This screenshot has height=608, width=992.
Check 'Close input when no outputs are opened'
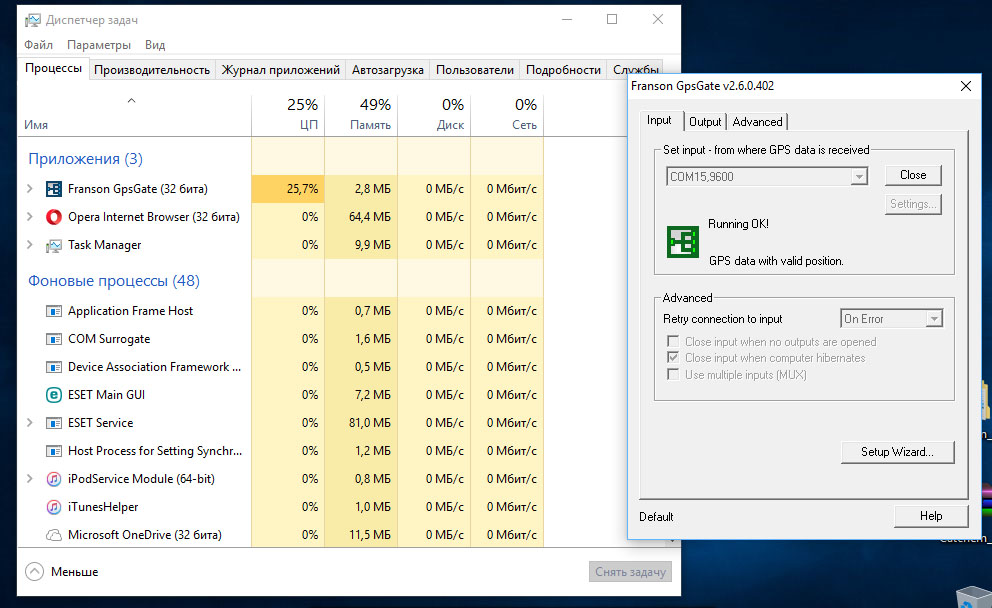pyautogui.click(x=673, y=342)
